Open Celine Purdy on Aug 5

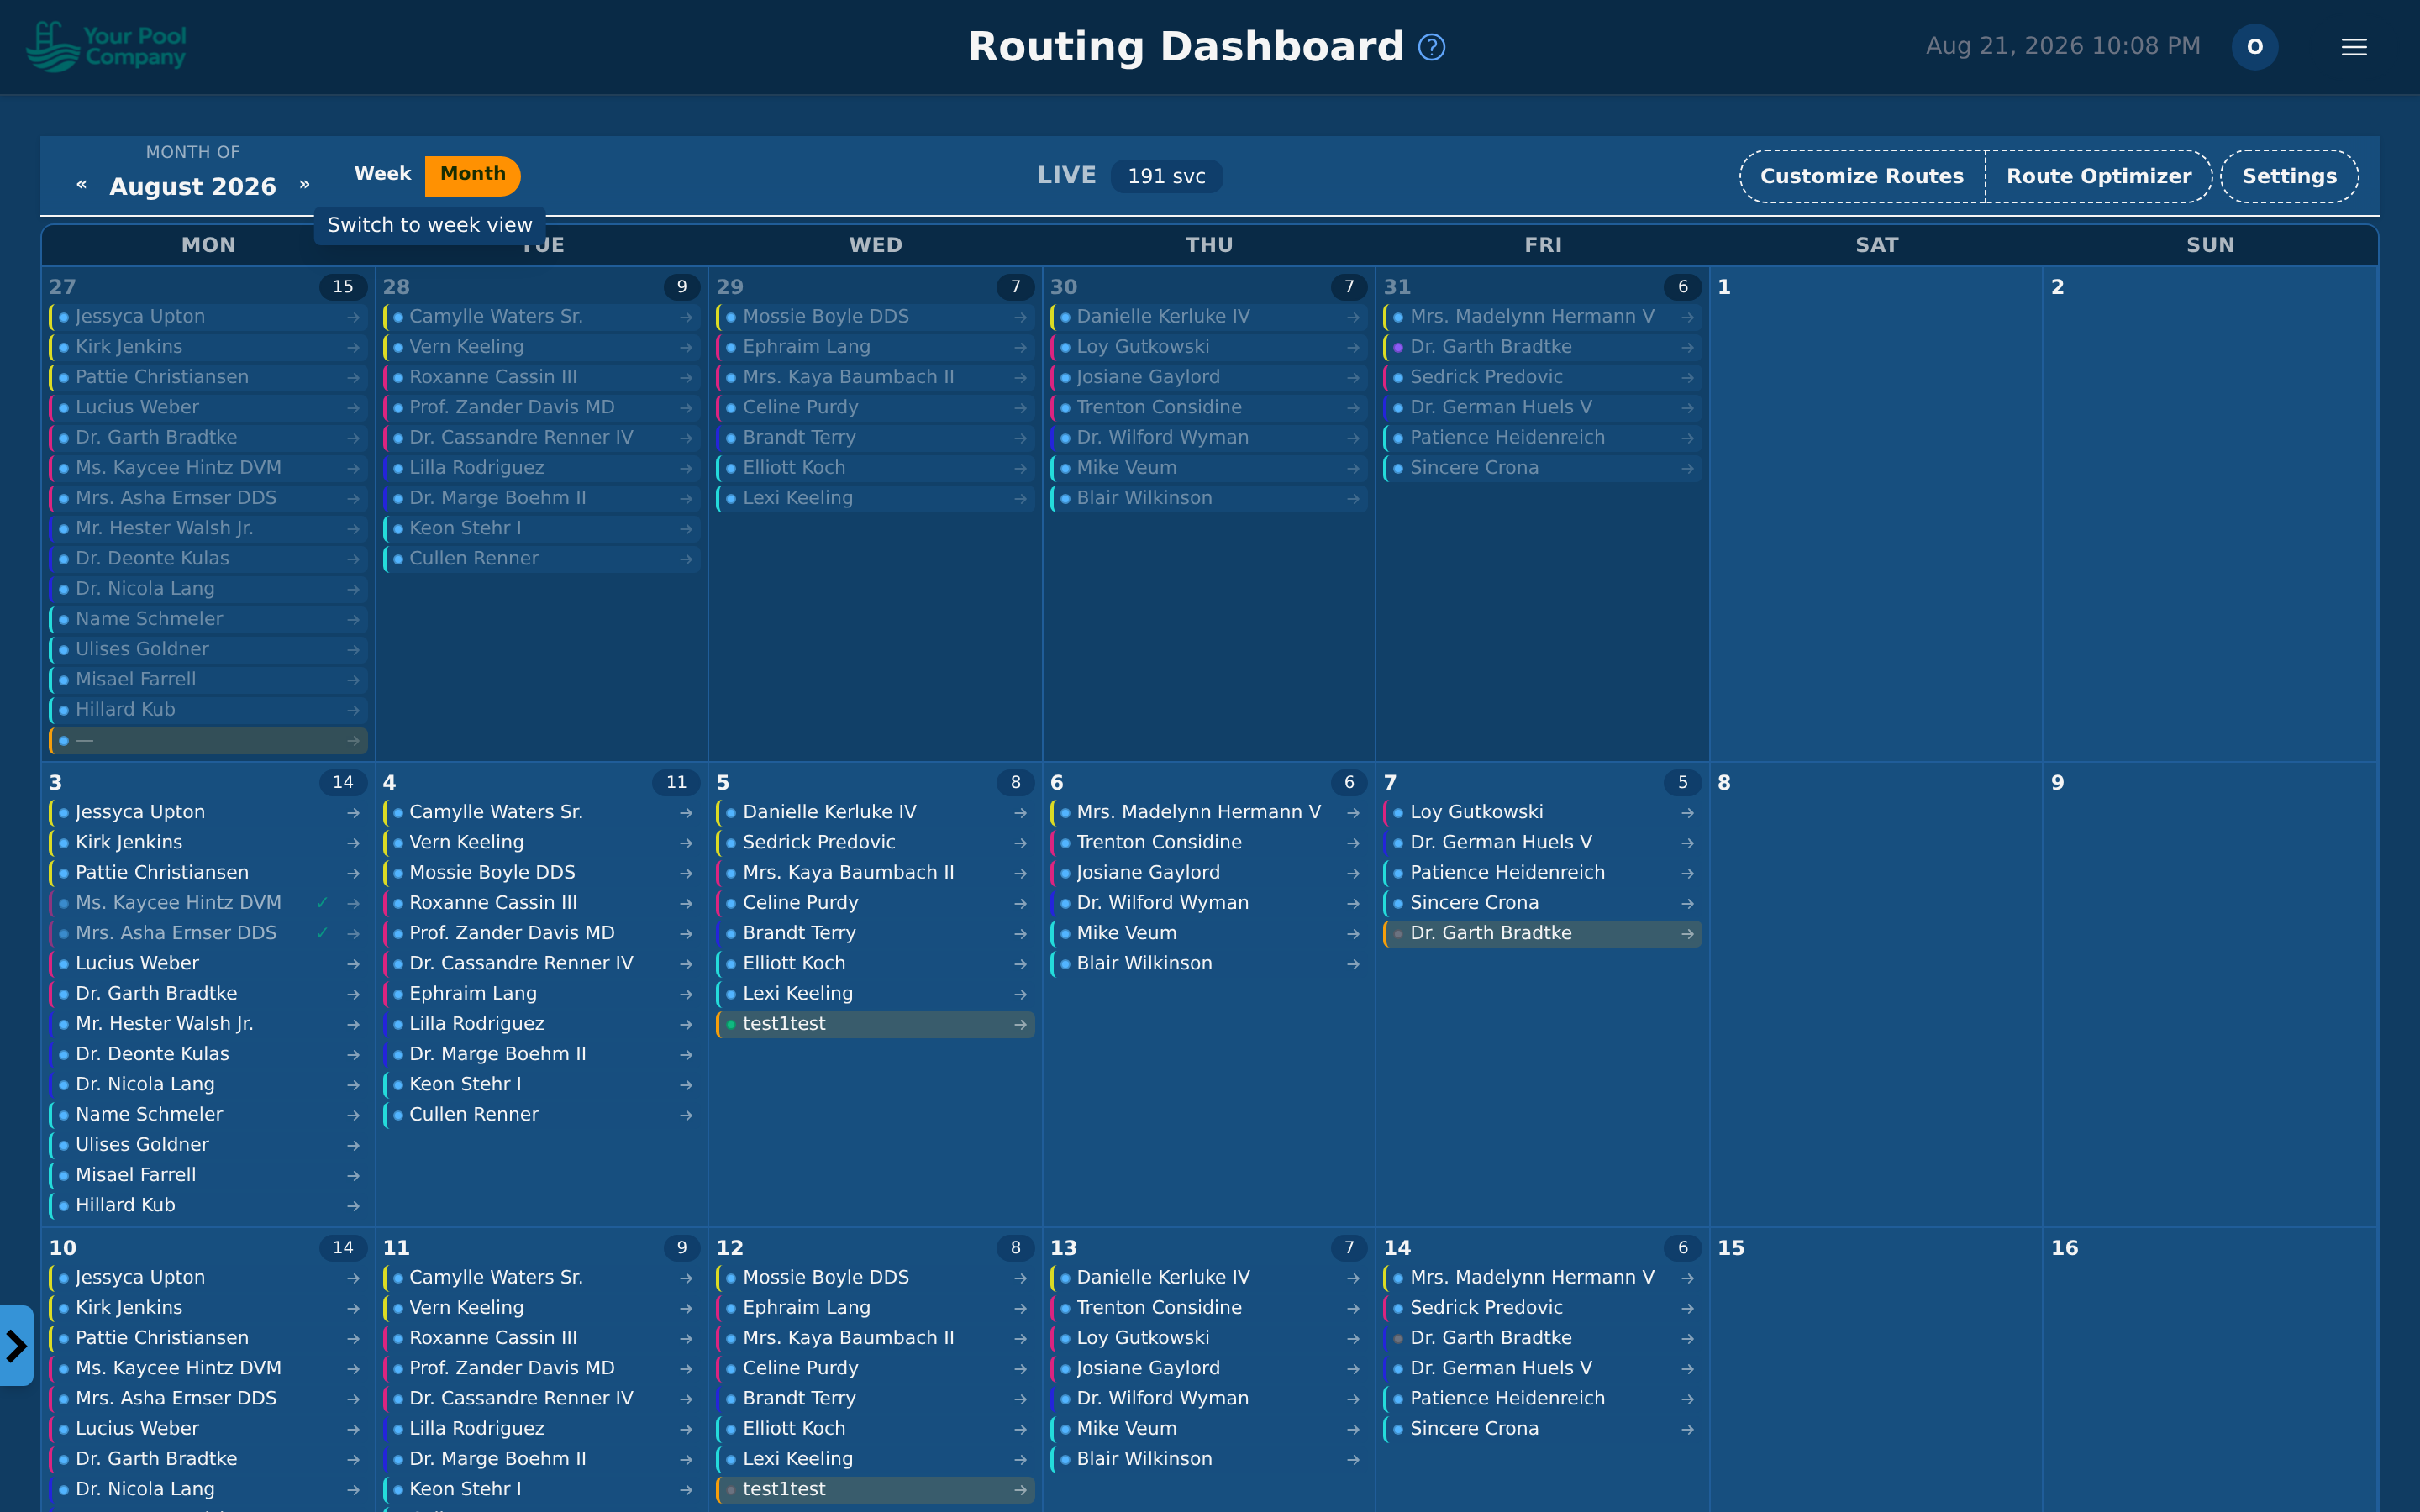click(x=875, y=903)
